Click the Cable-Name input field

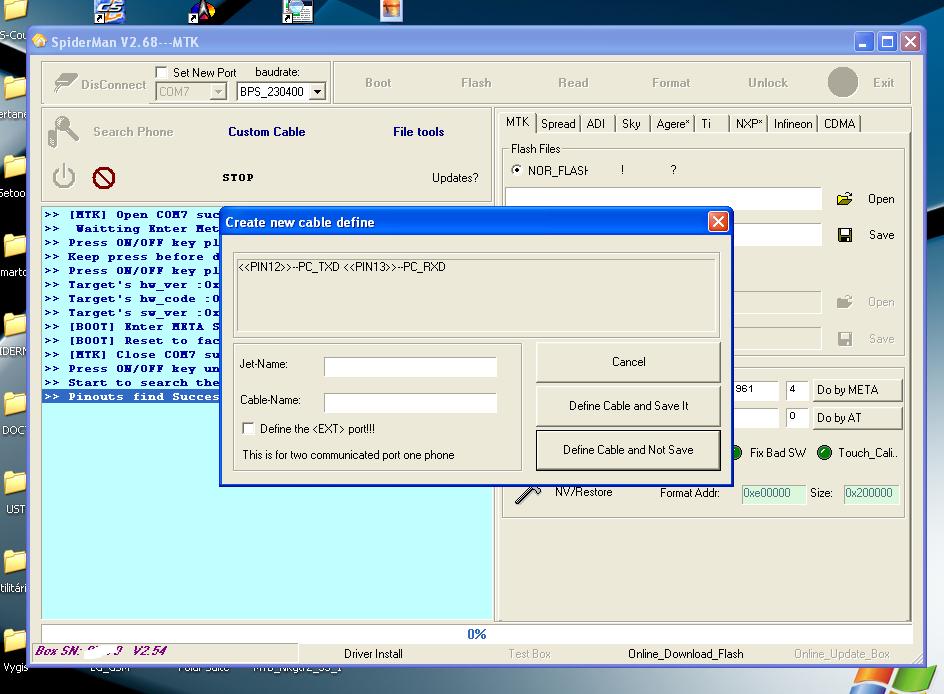[410, 402]
